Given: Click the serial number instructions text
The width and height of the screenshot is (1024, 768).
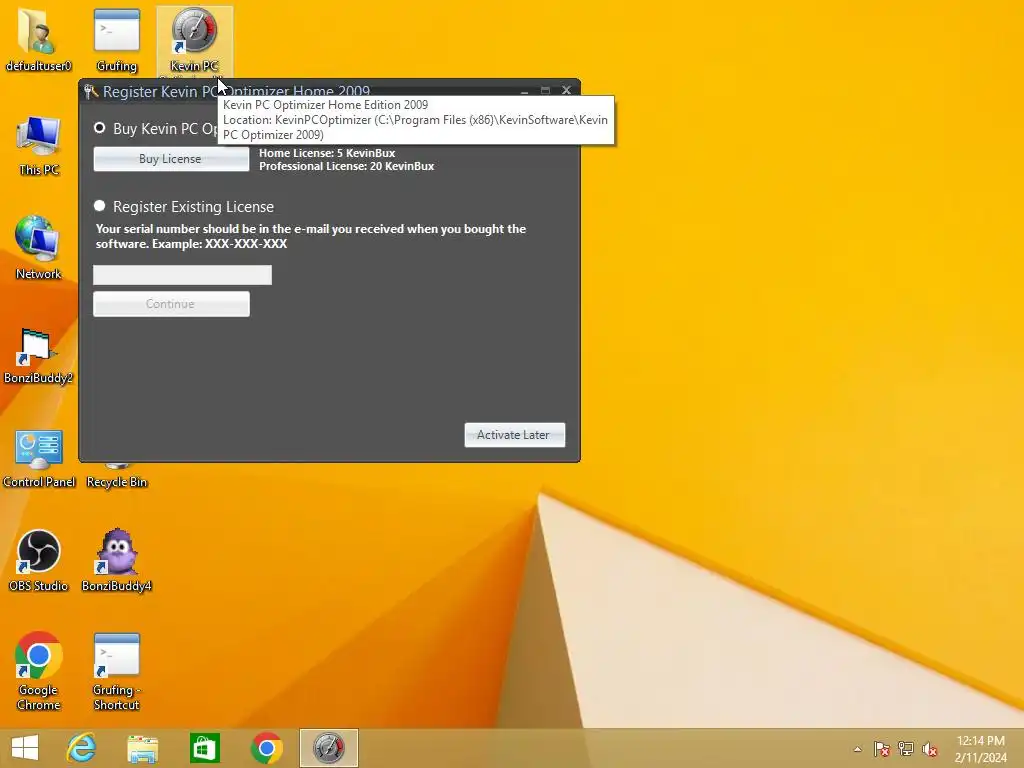Looking at the screenshot, I should [311, 236].
